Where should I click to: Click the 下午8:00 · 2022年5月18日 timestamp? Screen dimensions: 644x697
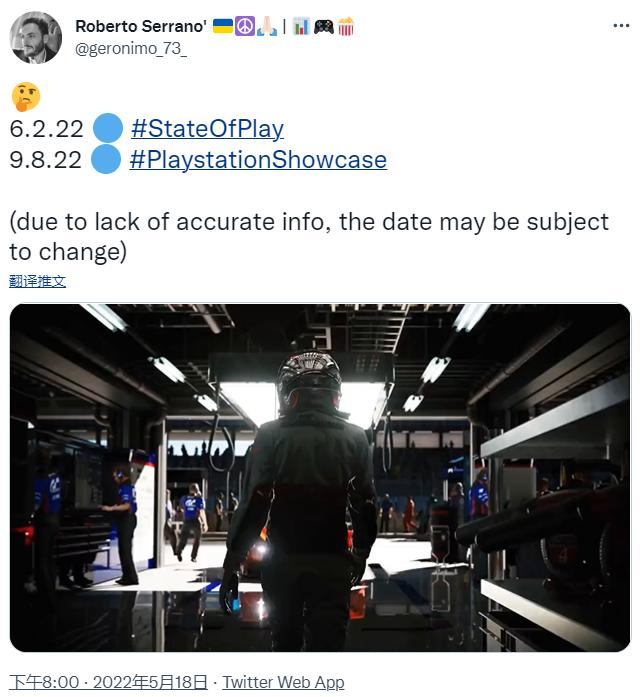point(109,682)
